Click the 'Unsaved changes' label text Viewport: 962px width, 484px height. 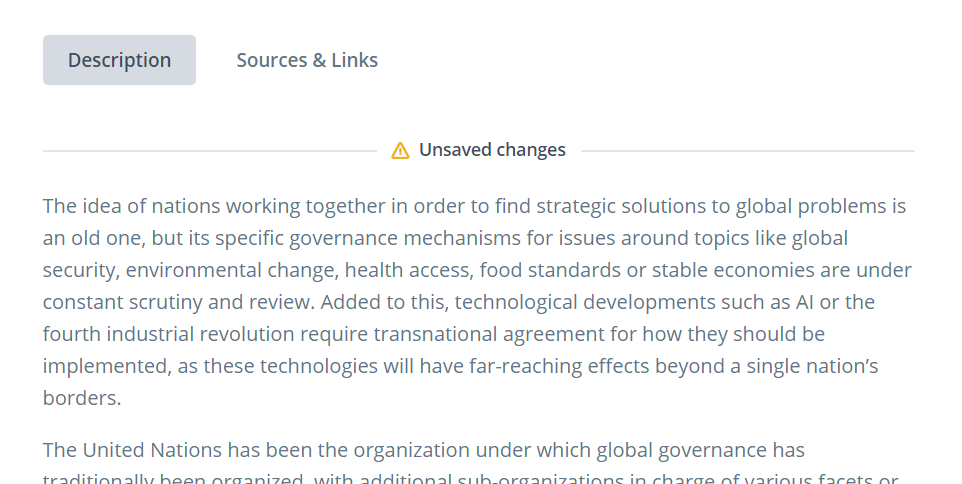tap(492, 150)
